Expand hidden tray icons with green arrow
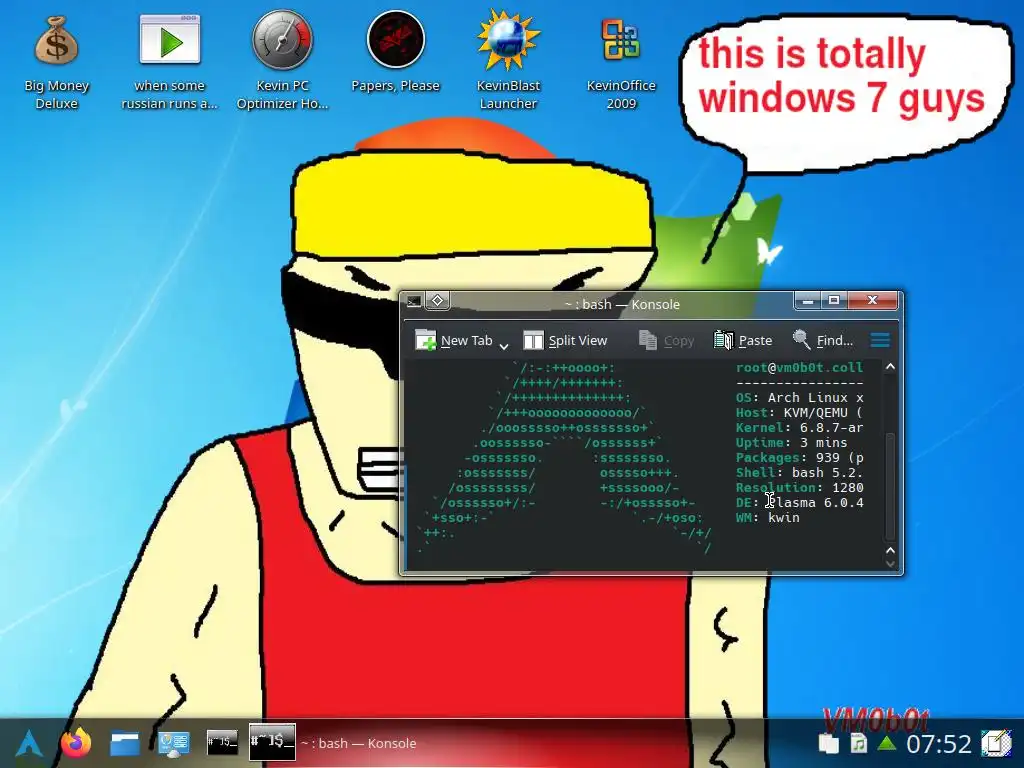This screenshot has height=768, width=1024. (886, 743)
